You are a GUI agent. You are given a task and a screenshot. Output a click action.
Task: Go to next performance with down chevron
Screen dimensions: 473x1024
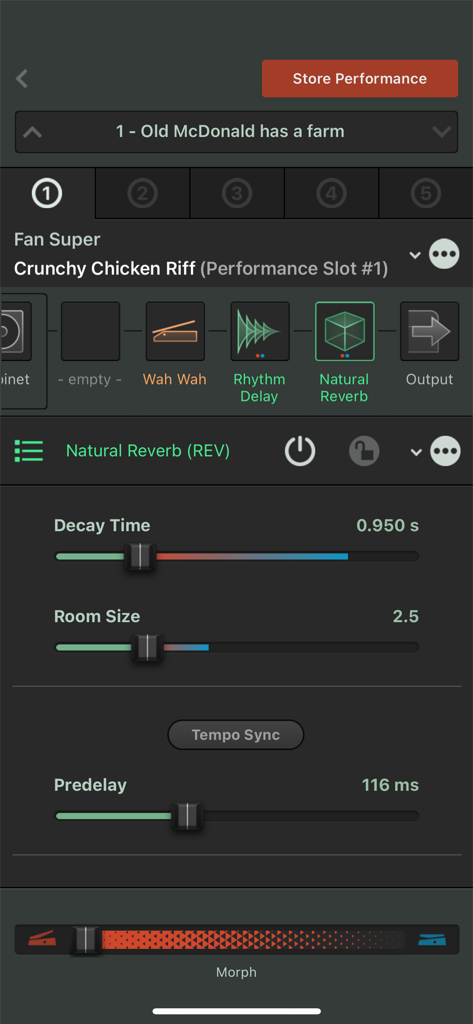pyautogui.click(x=442, y=132)
